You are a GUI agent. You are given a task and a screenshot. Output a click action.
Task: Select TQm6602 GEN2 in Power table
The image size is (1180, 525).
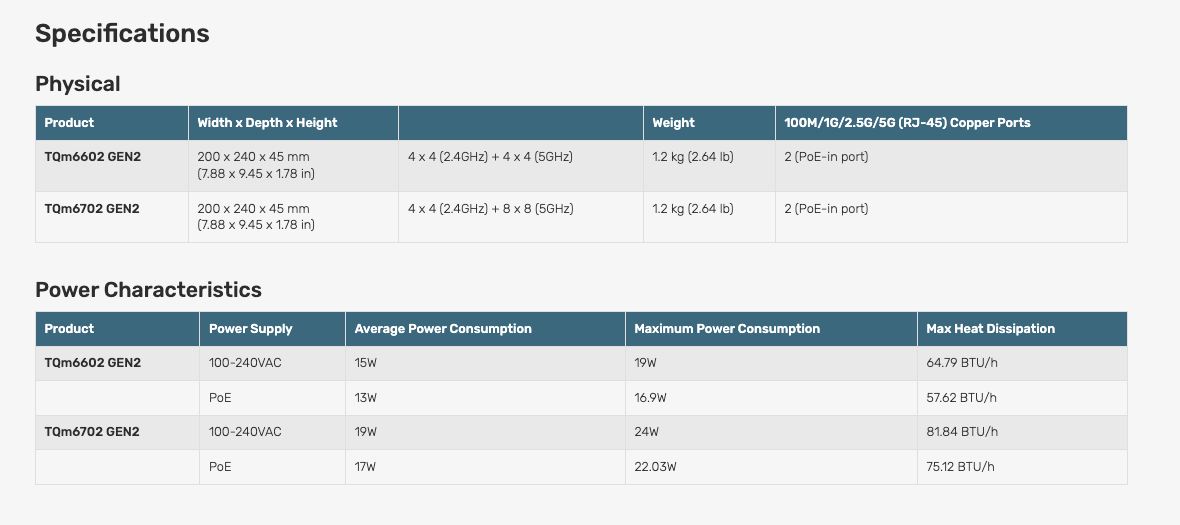(93, 363)
